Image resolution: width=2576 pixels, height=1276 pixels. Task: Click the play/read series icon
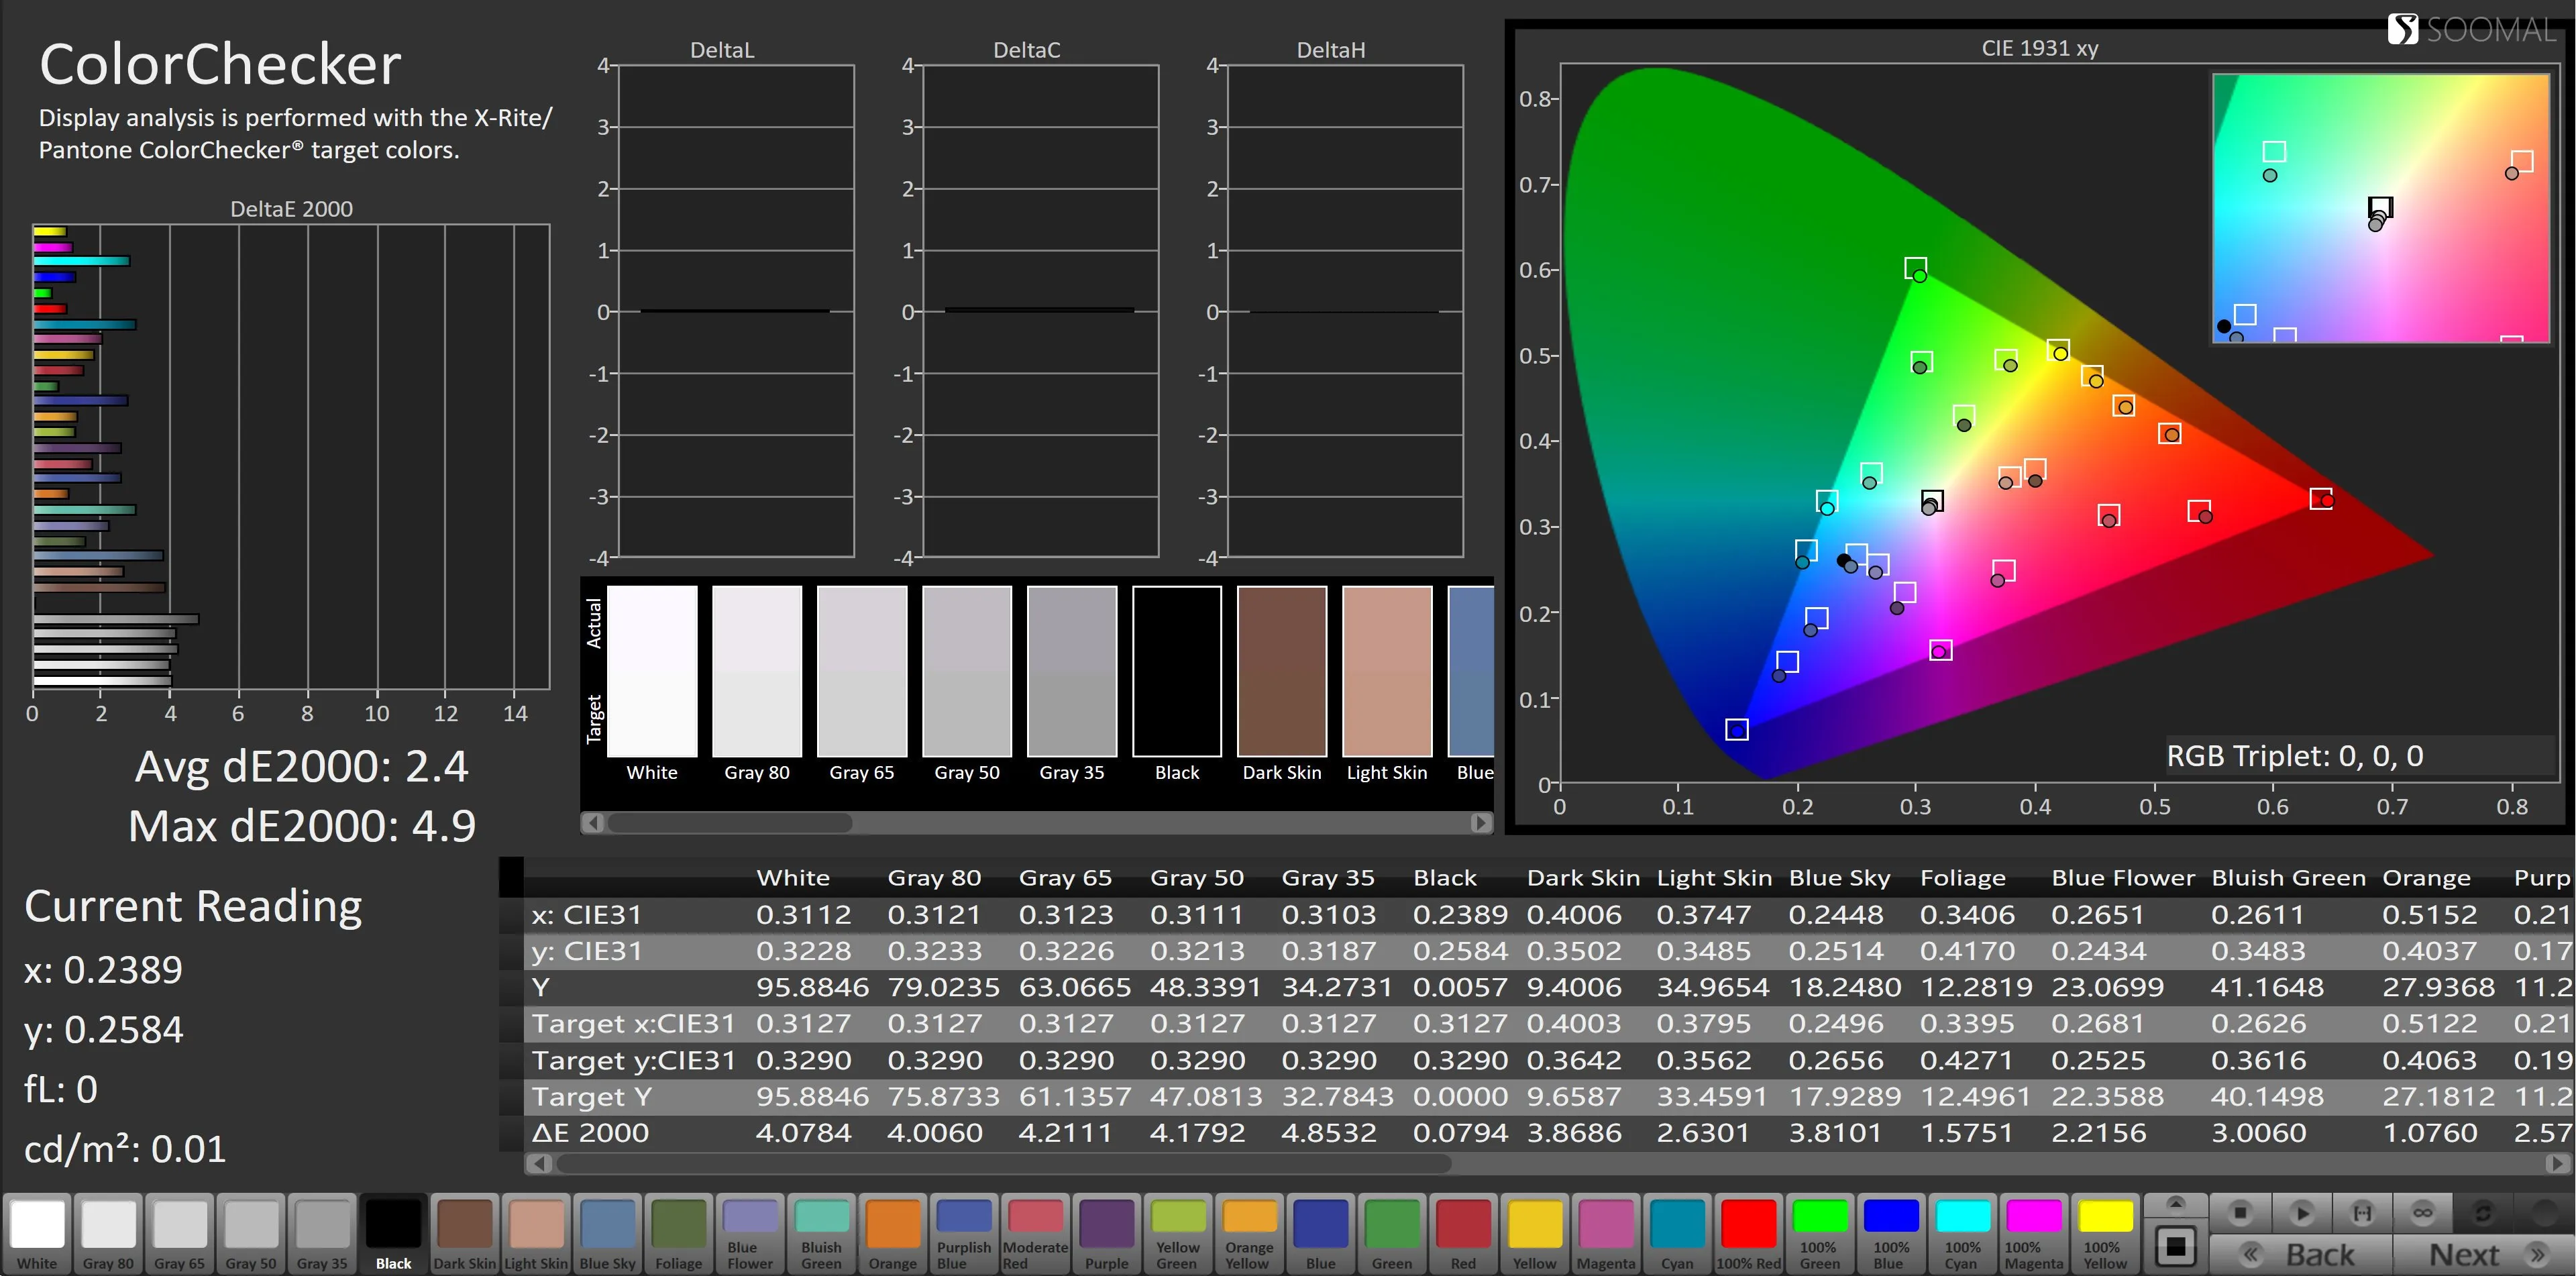click(2302, 1213)
